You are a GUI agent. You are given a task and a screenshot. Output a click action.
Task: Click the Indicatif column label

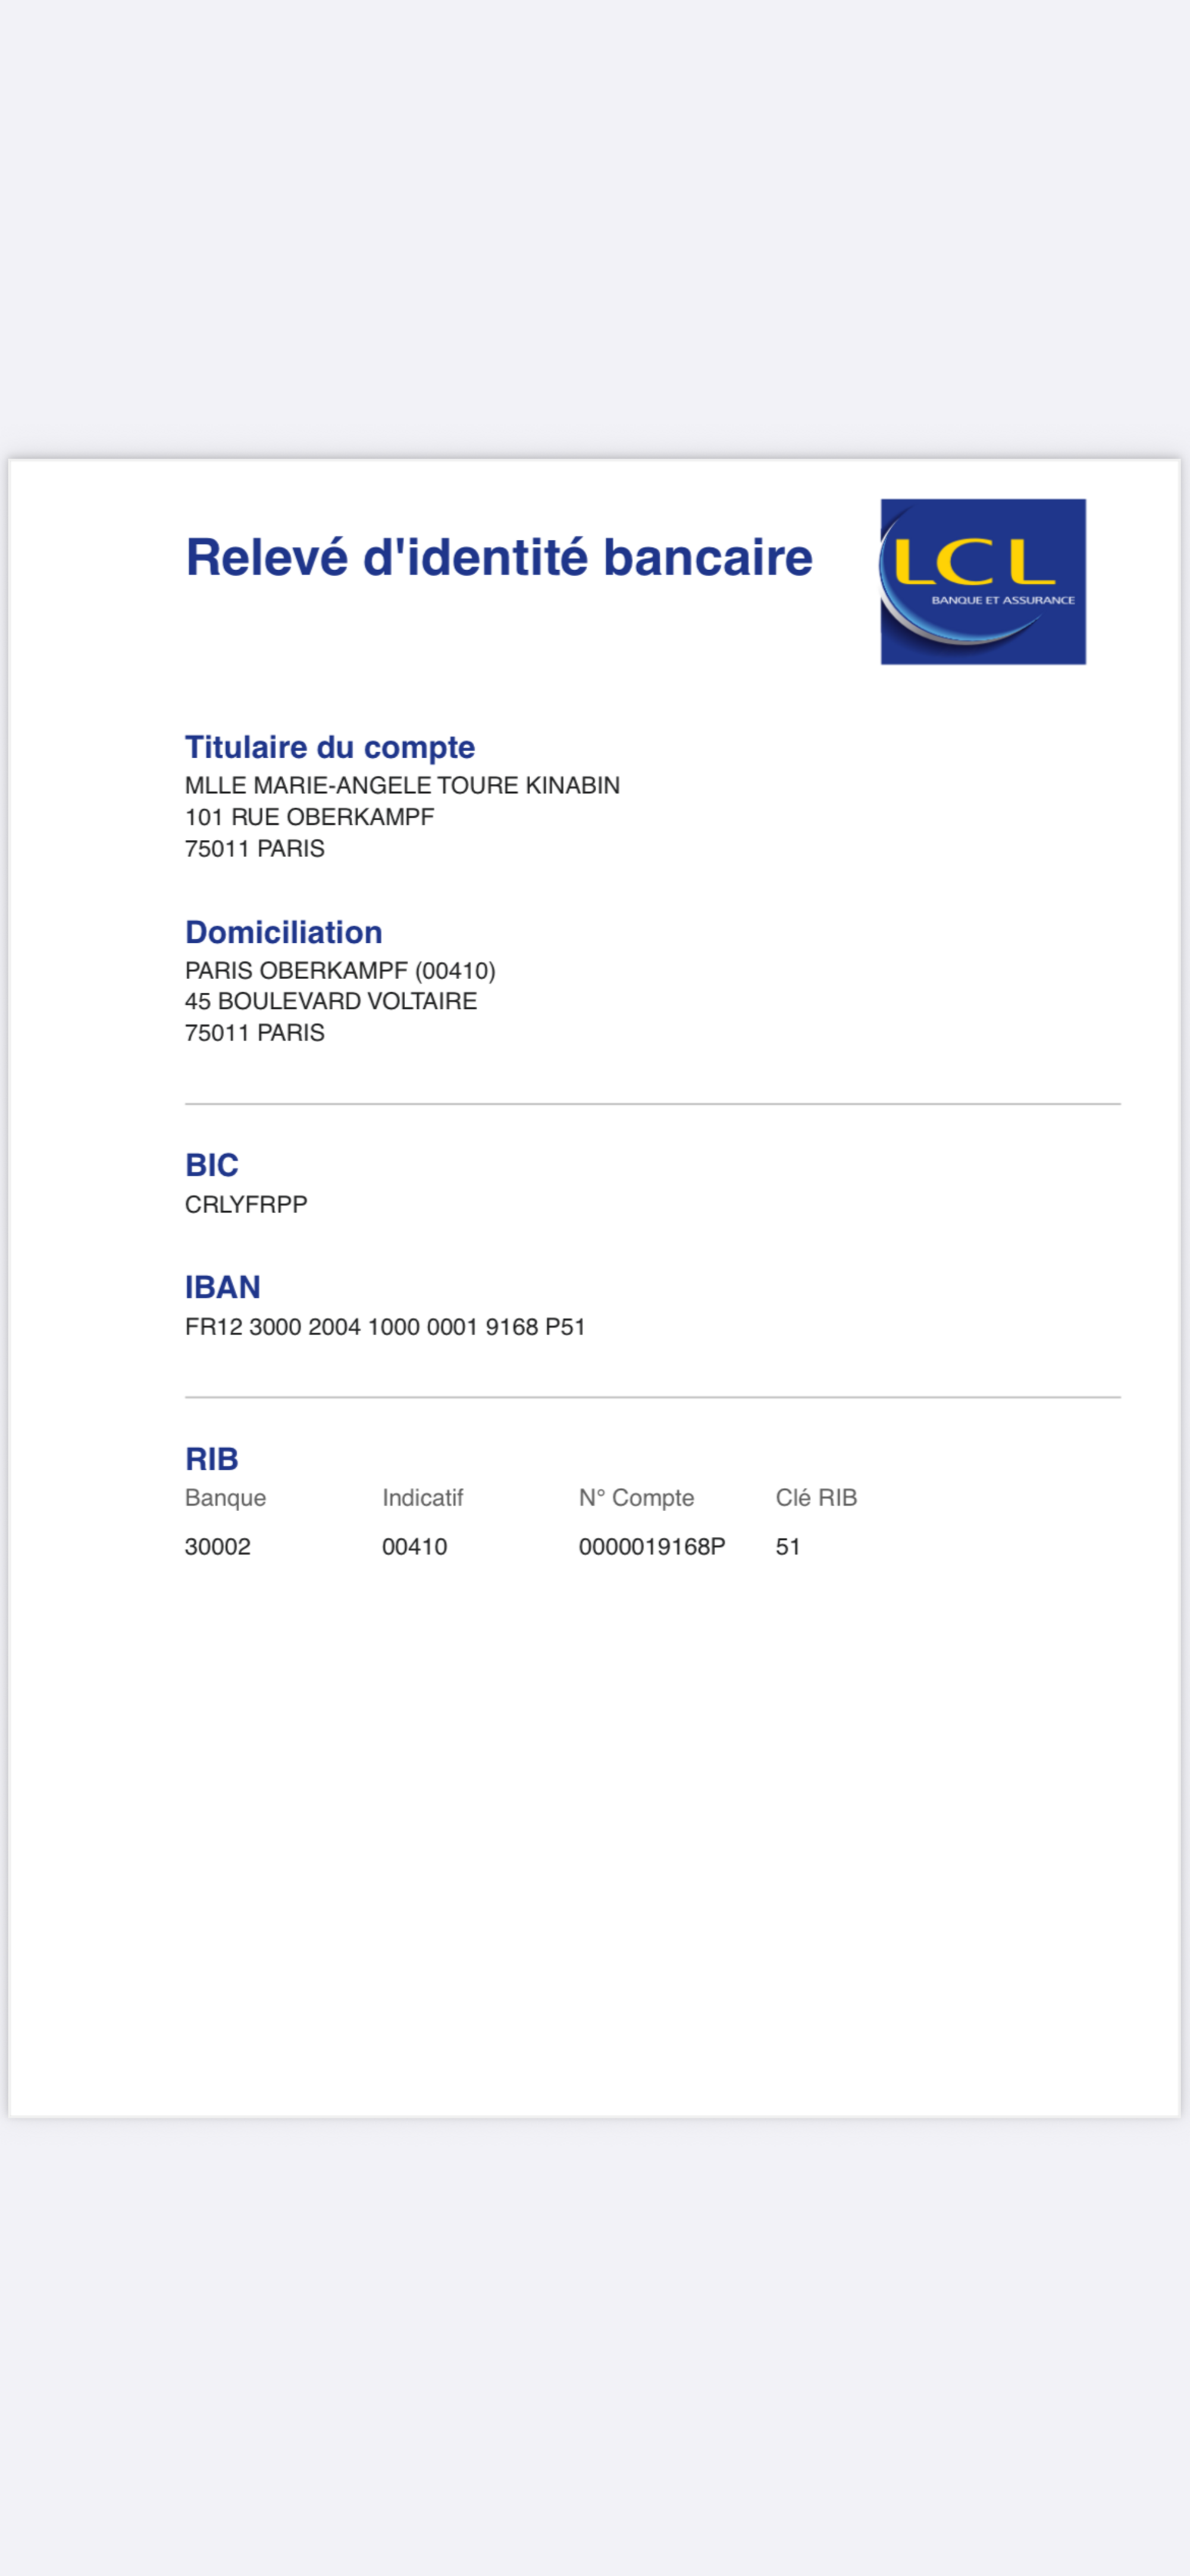pyautogui.click(x=422, y=1498)
